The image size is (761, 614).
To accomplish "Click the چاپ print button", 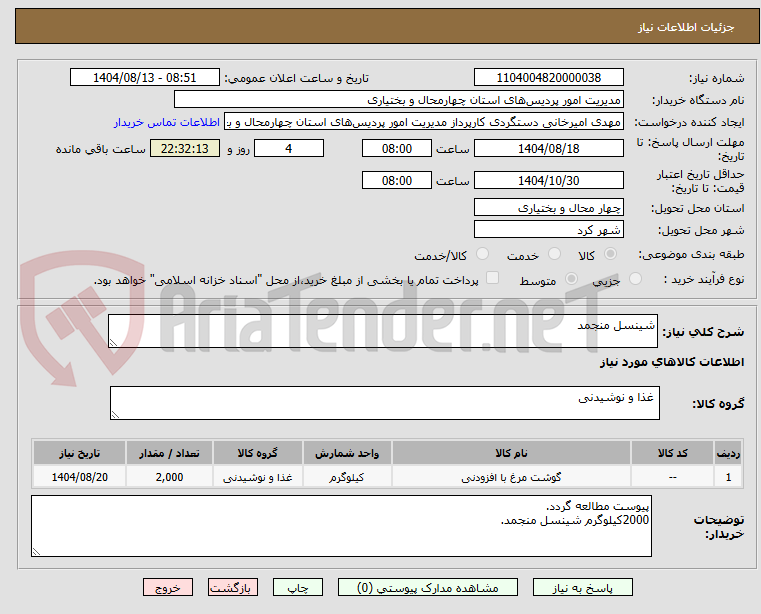I will tap(298, 587).
